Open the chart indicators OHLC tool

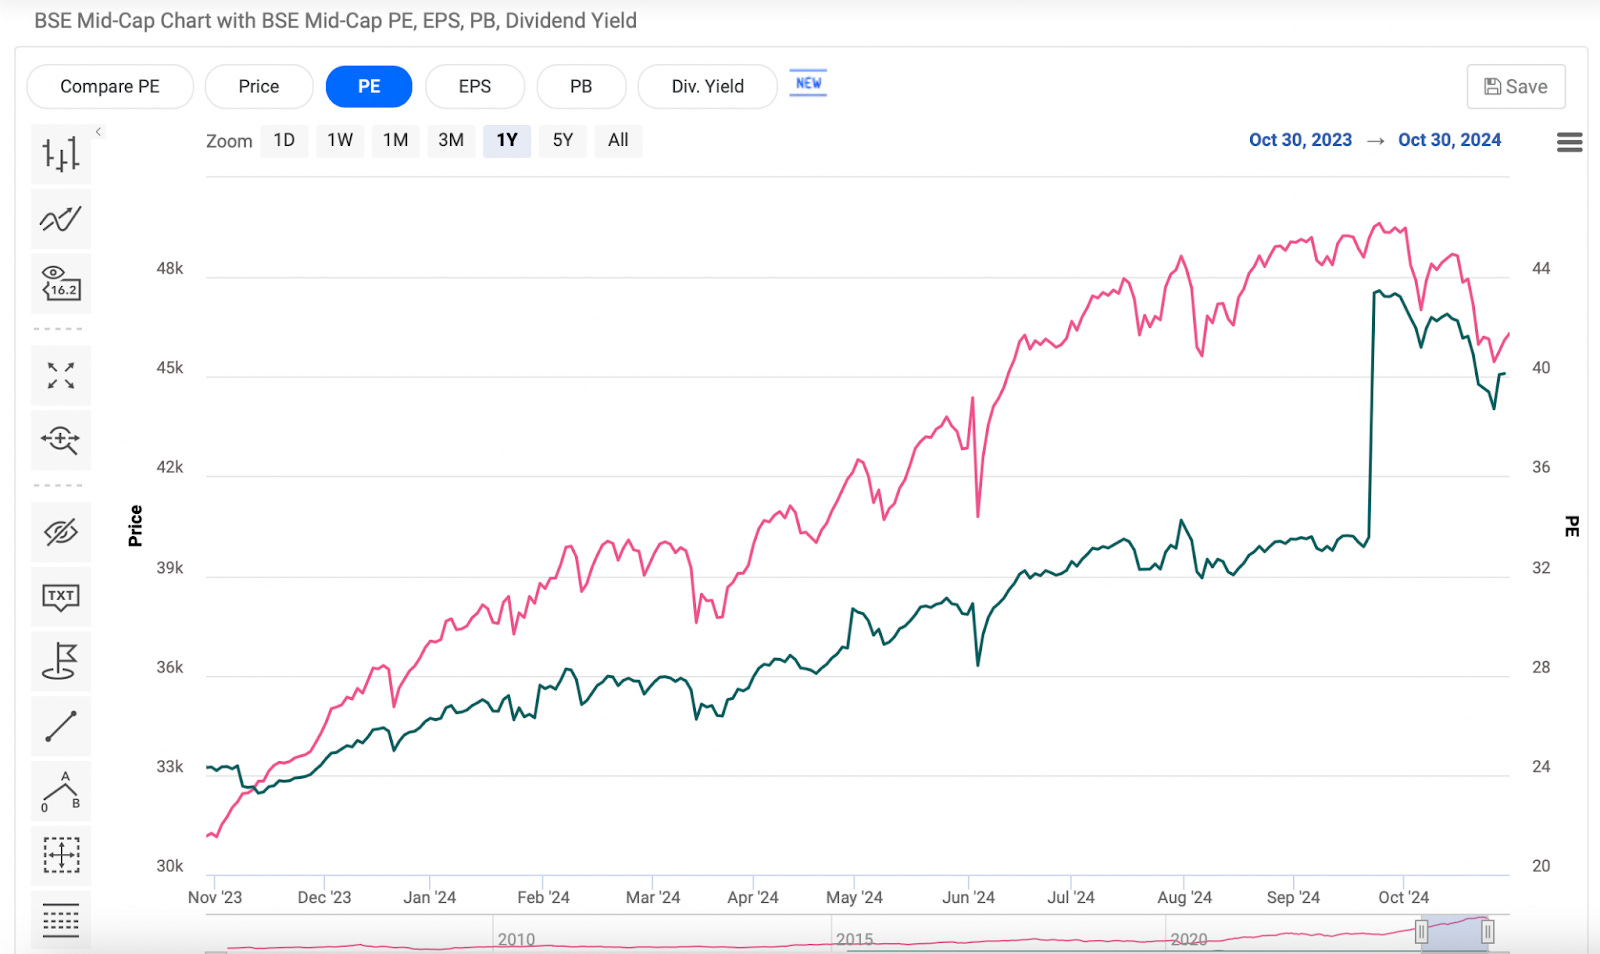(x=61, y=154)
